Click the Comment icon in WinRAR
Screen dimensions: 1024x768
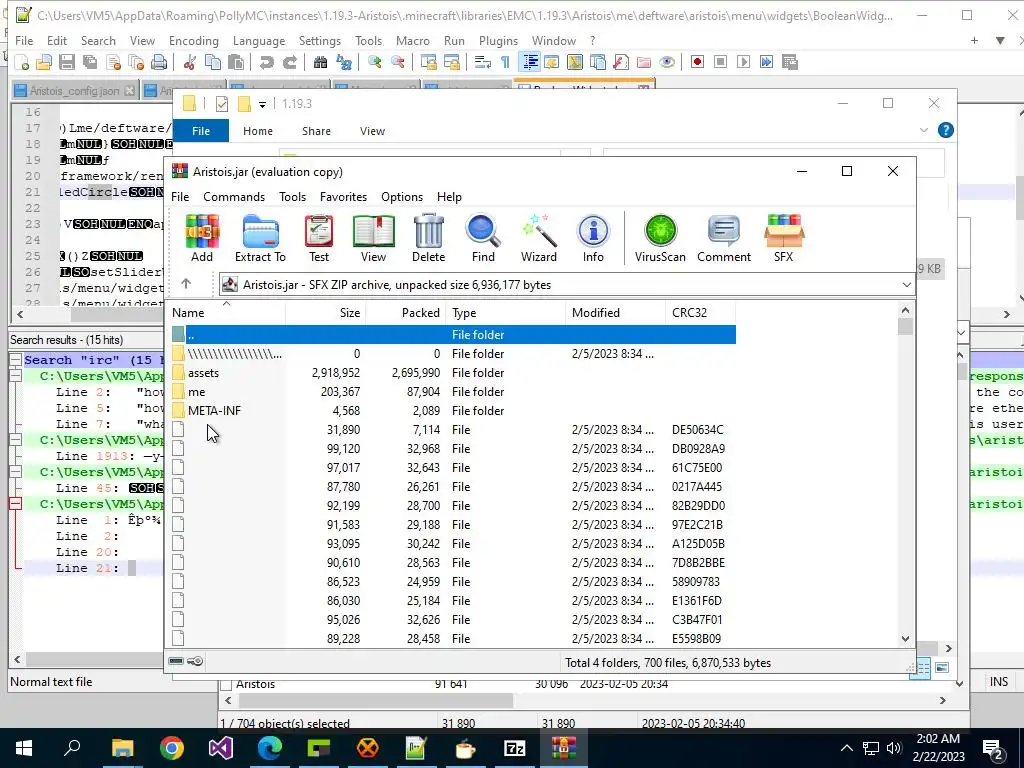pos(724,238)
